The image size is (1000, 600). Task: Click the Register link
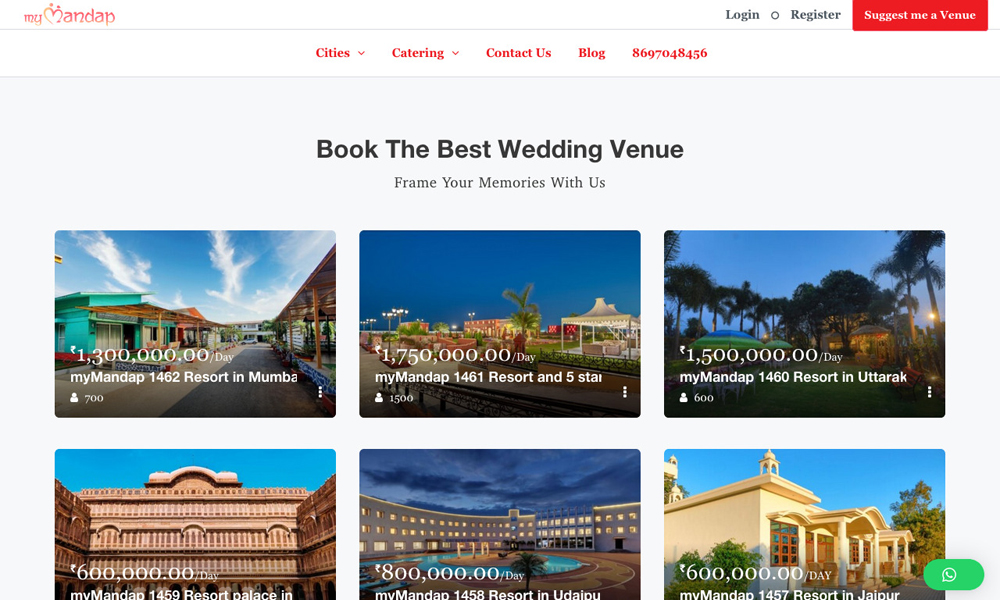816,15
